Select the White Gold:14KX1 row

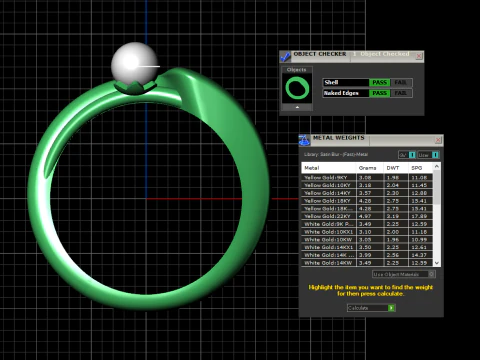(x=367, y=247)
